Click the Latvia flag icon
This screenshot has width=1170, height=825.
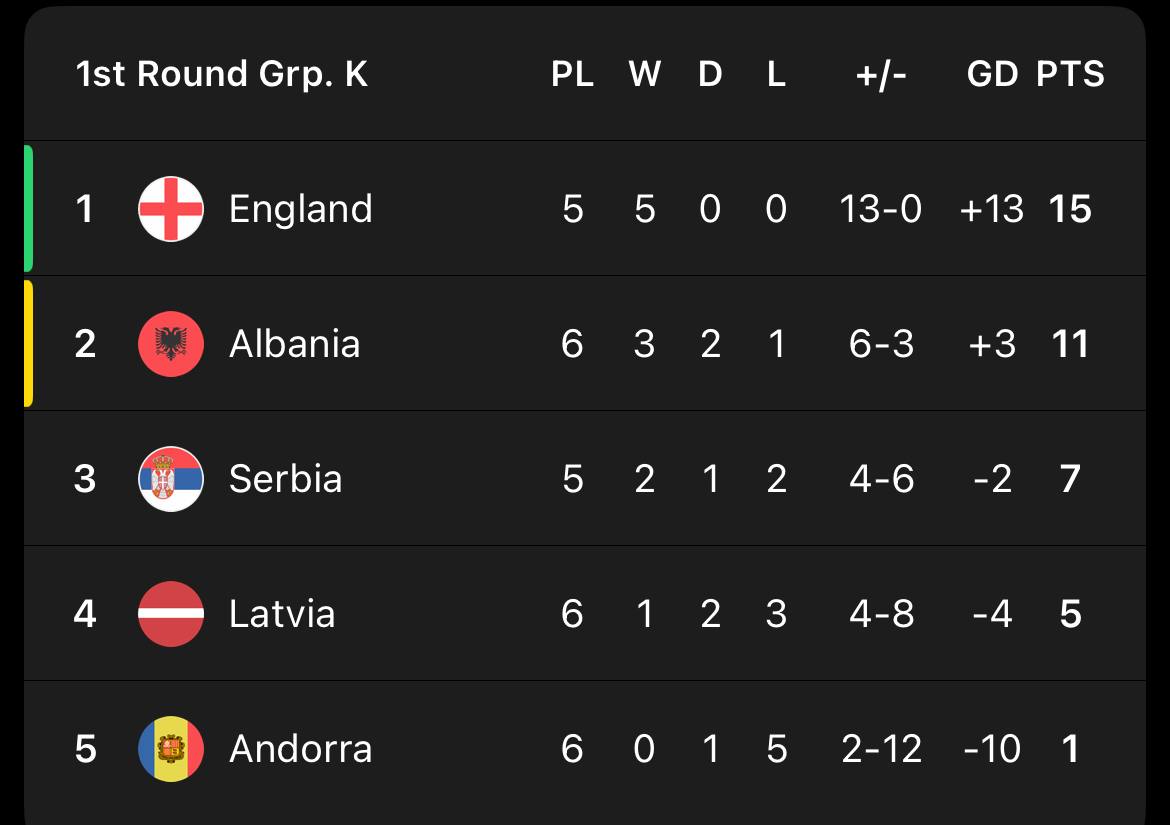pyautogui.click(x=171, y=614)
